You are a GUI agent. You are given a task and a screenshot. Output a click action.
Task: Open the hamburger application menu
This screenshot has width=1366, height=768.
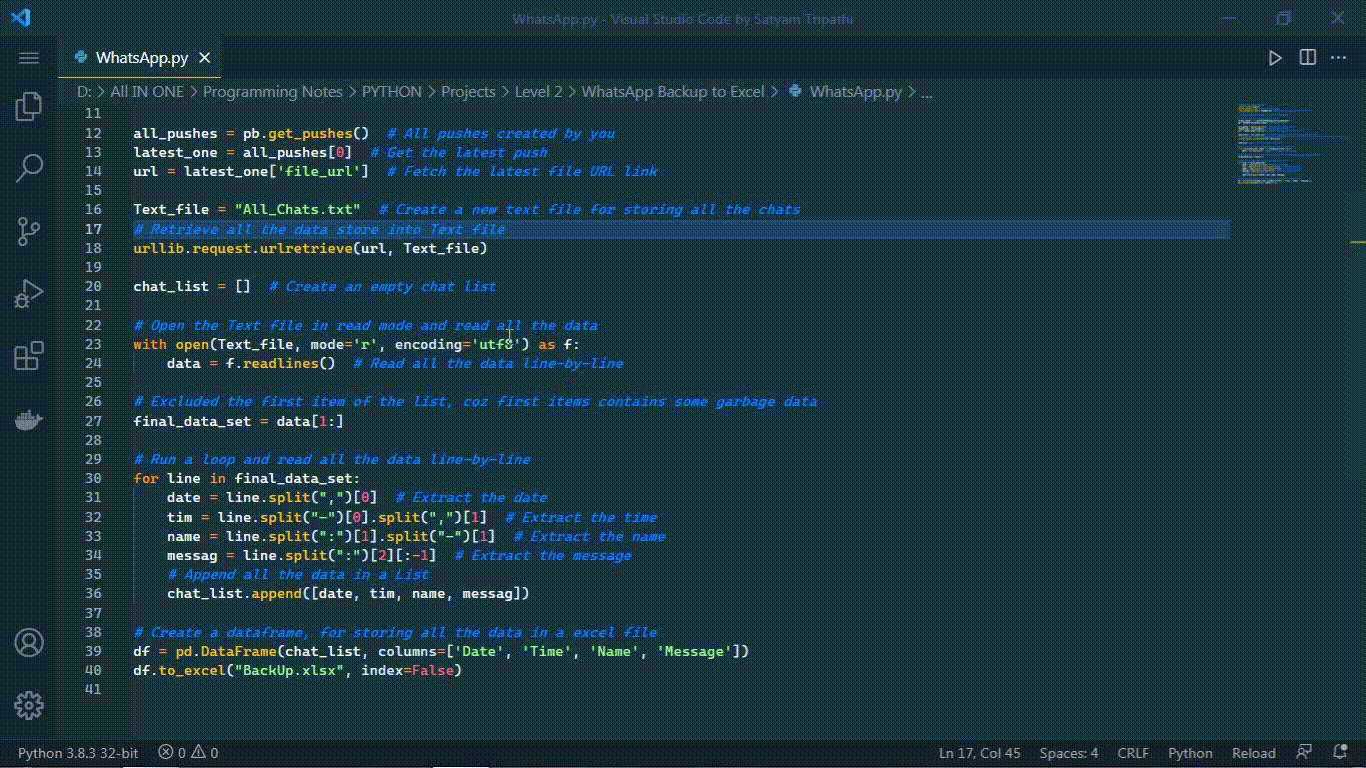click(29, 58)
